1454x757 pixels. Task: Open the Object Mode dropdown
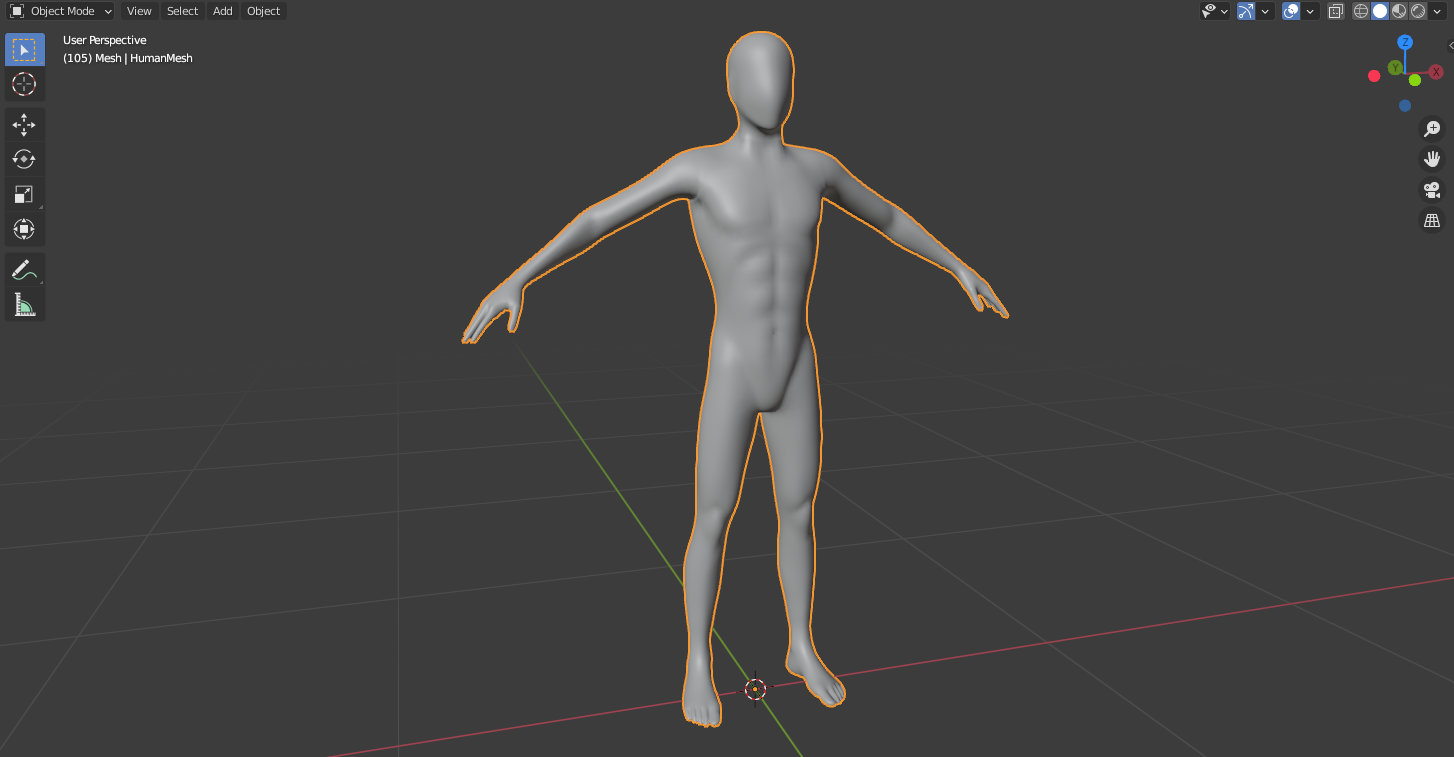61,11
